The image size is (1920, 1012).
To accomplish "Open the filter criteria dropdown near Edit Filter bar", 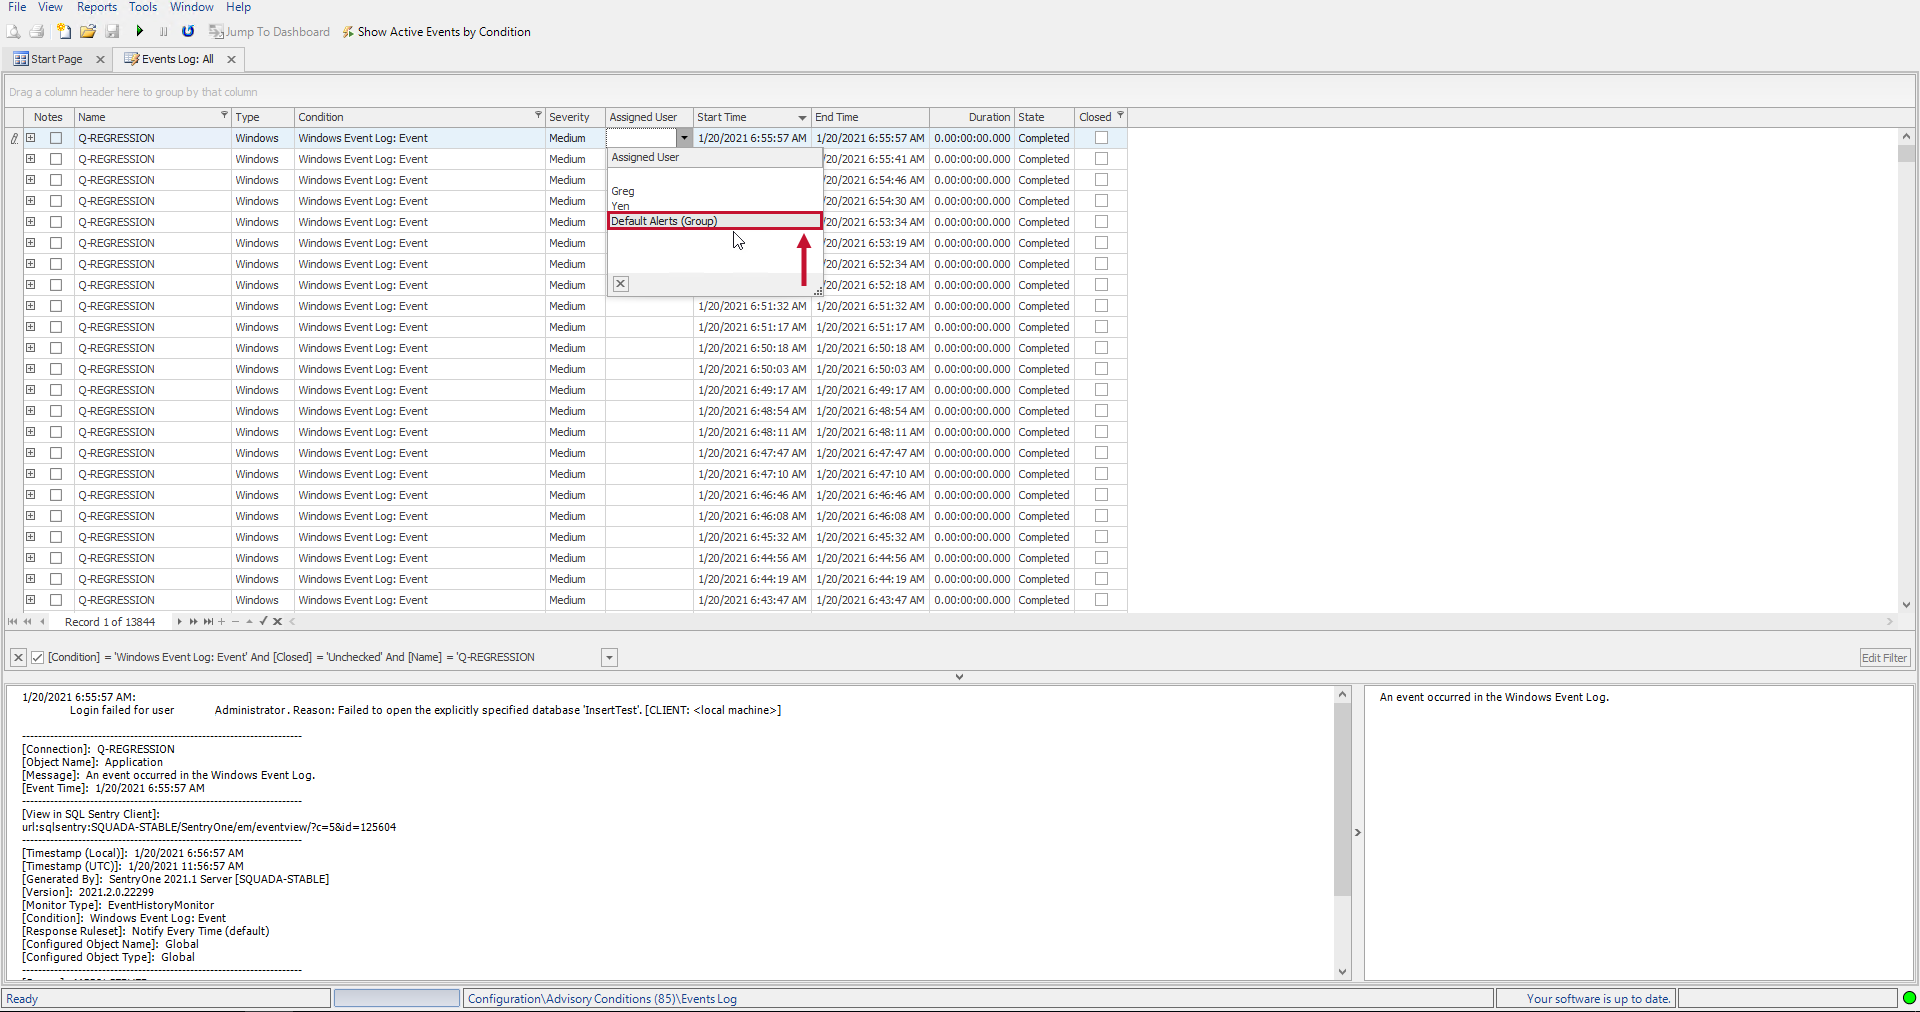I will click(x=608, y=657).
